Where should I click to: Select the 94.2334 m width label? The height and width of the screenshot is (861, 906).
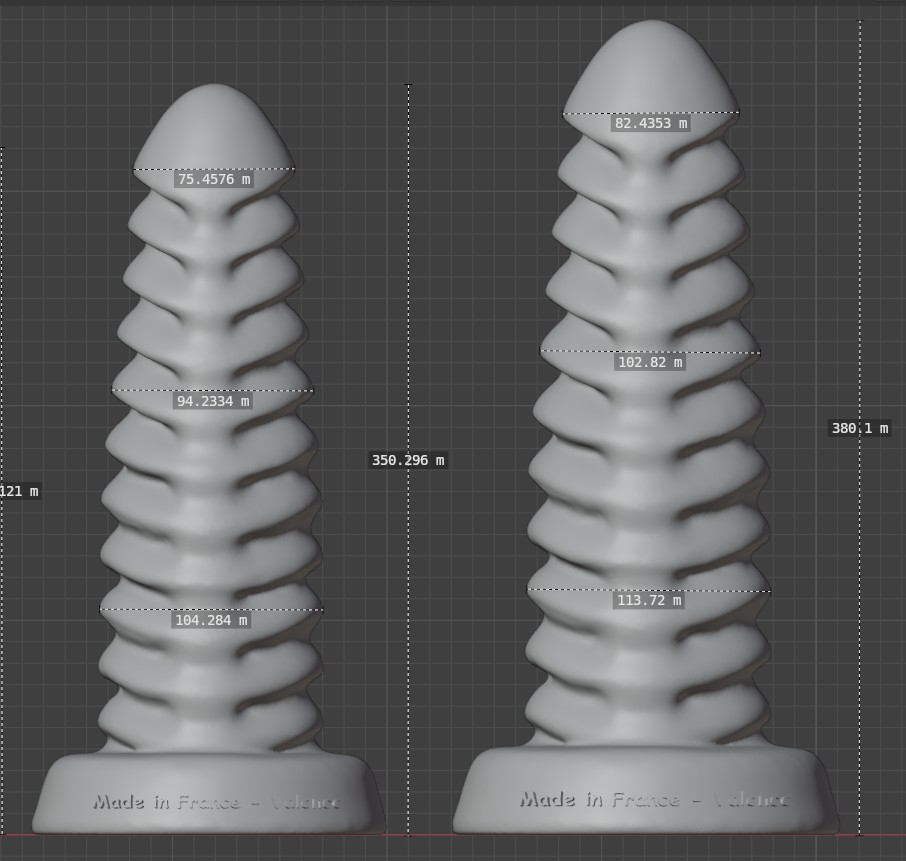click(x=212, y=401)
